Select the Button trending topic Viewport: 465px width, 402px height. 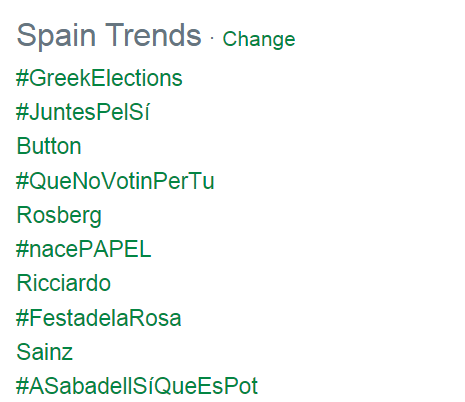[x=49, y=146]
